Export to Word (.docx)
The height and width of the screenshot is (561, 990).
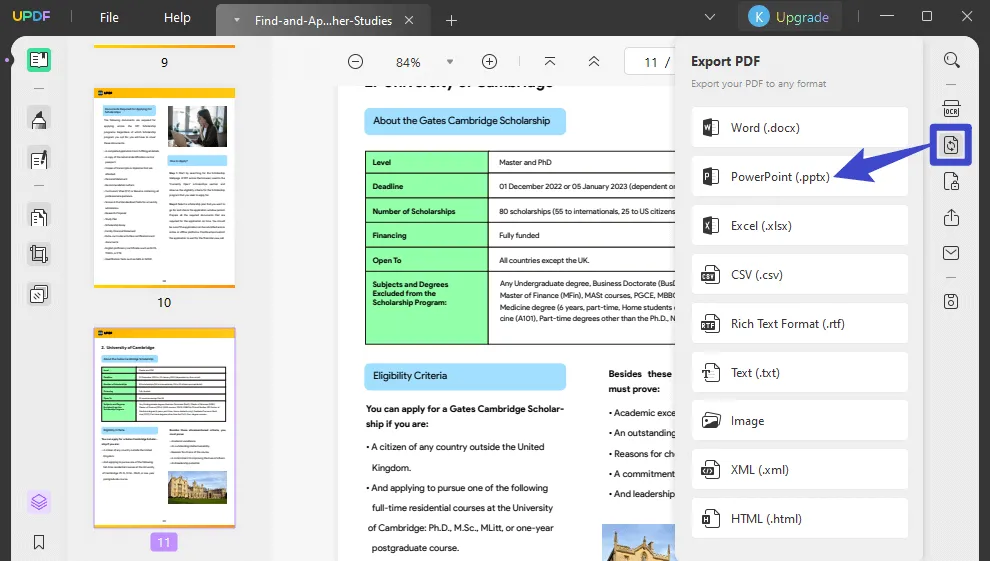[799, 127]
